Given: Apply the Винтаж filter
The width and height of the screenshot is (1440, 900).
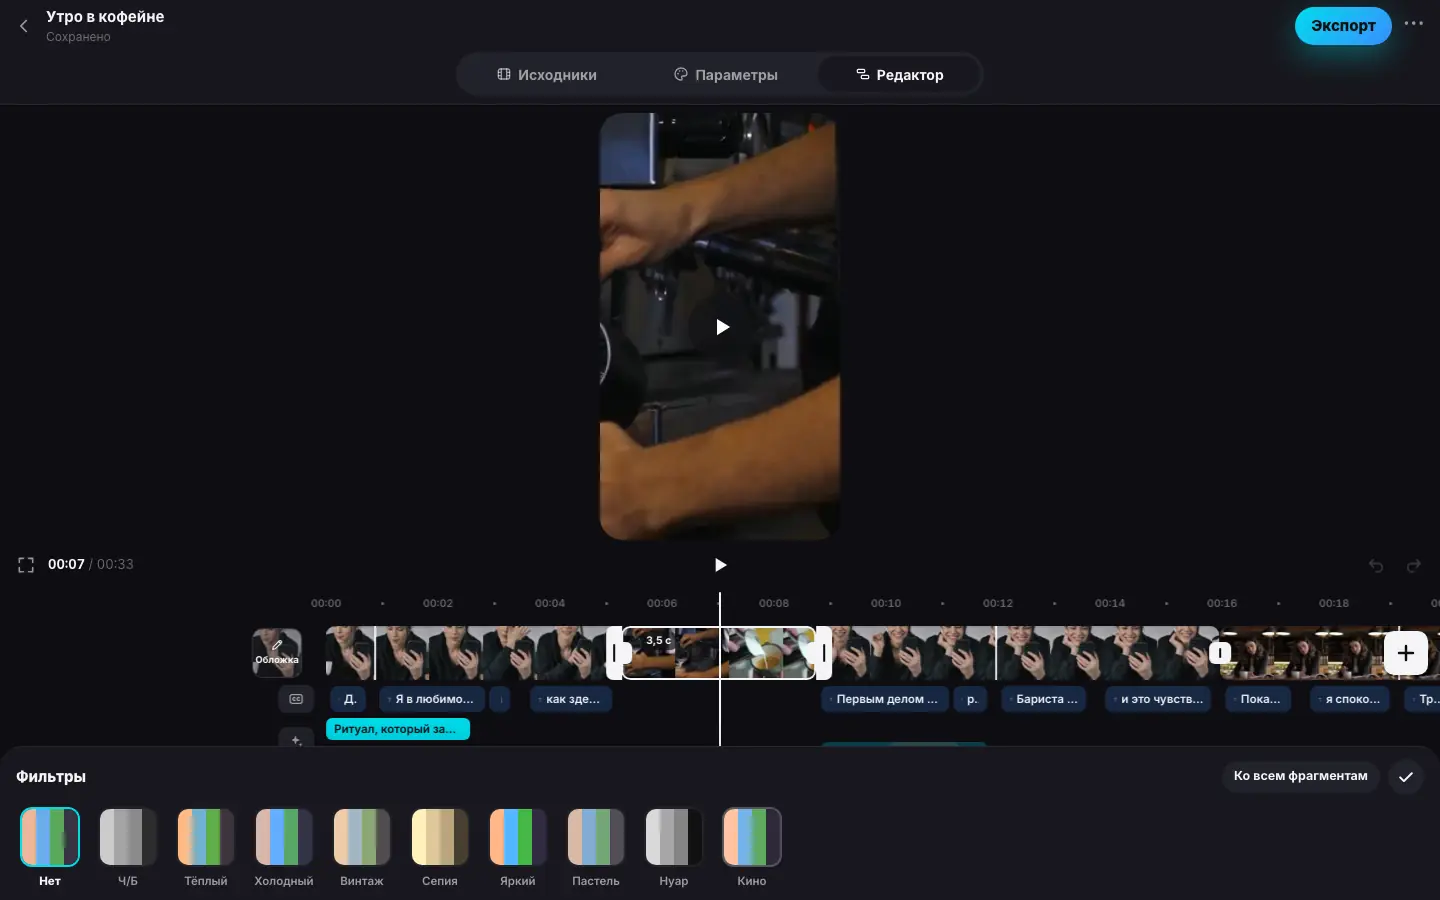Looking at the screenshot, I should click(x=362, y=837).
